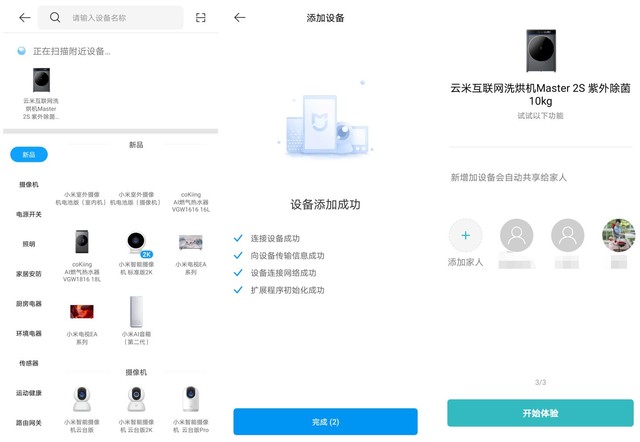This screenshot has width=640, height=442.
Task: Select the family member with photo avatar
Action: (618, 235)
